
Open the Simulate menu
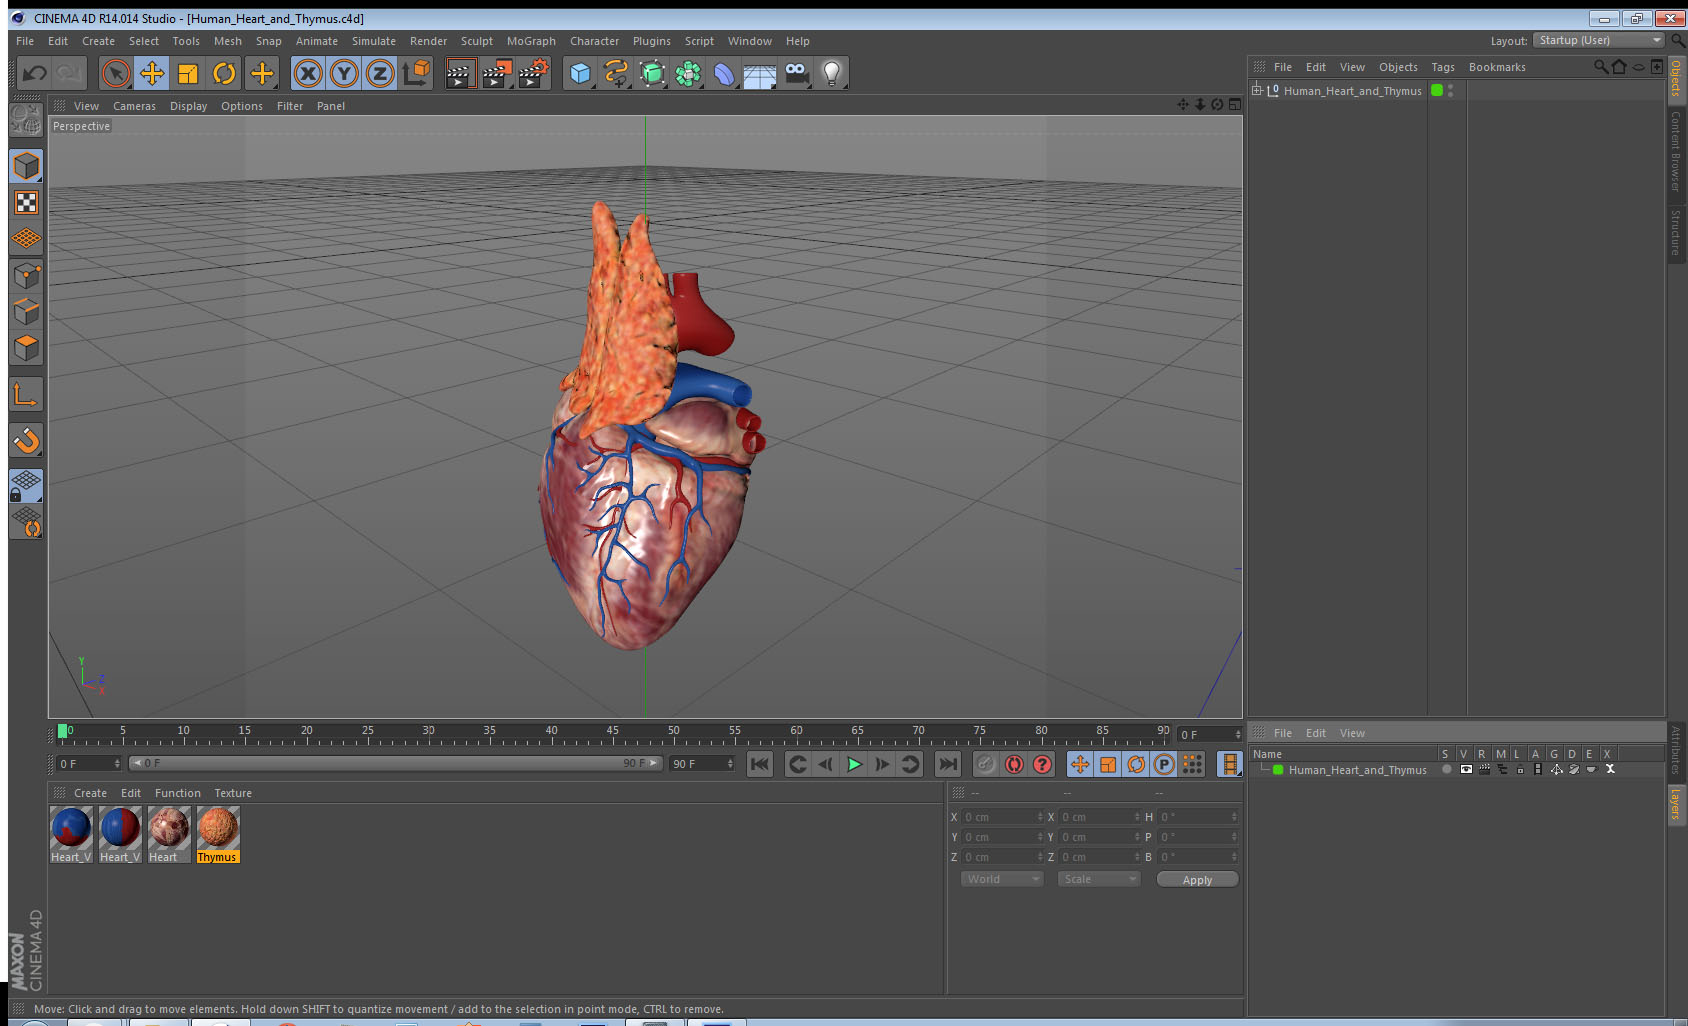tap(374, 41)
